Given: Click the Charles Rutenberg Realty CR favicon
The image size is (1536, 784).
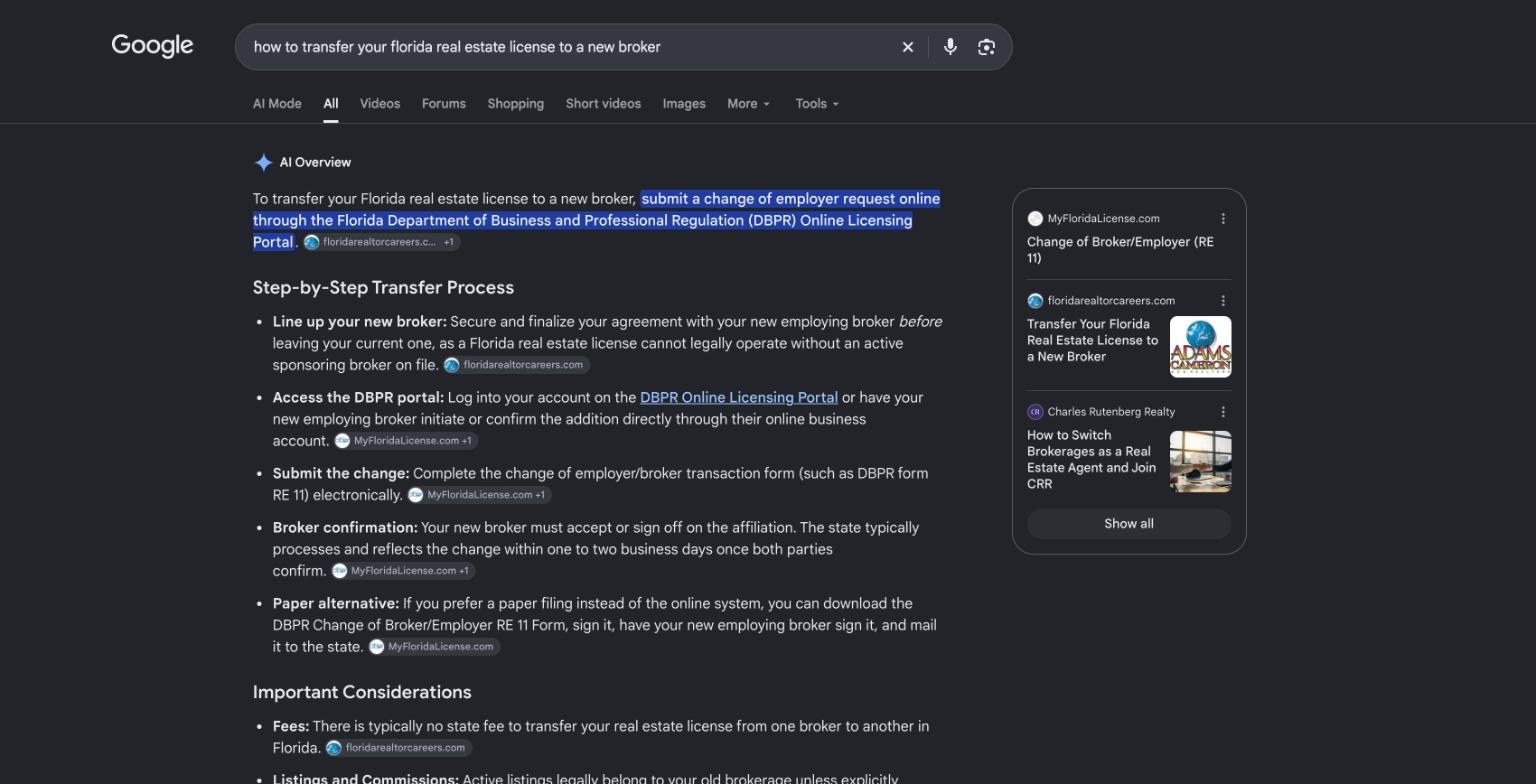Looking at the screenshot, I should coord(1035,412).
